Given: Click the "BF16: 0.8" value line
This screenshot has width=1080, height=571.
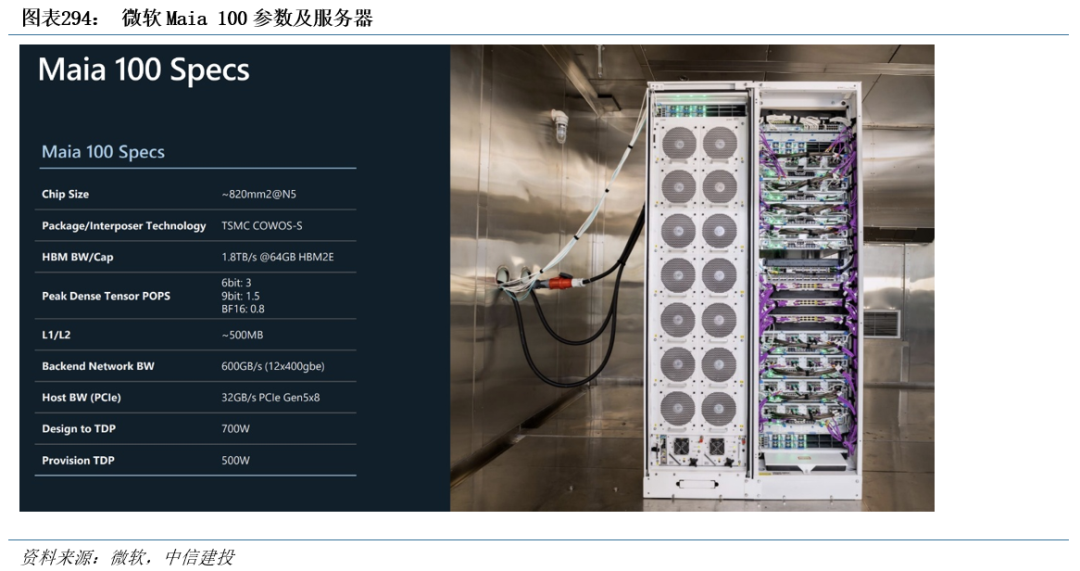Looking at the screenshot, I should click(243, 309).
